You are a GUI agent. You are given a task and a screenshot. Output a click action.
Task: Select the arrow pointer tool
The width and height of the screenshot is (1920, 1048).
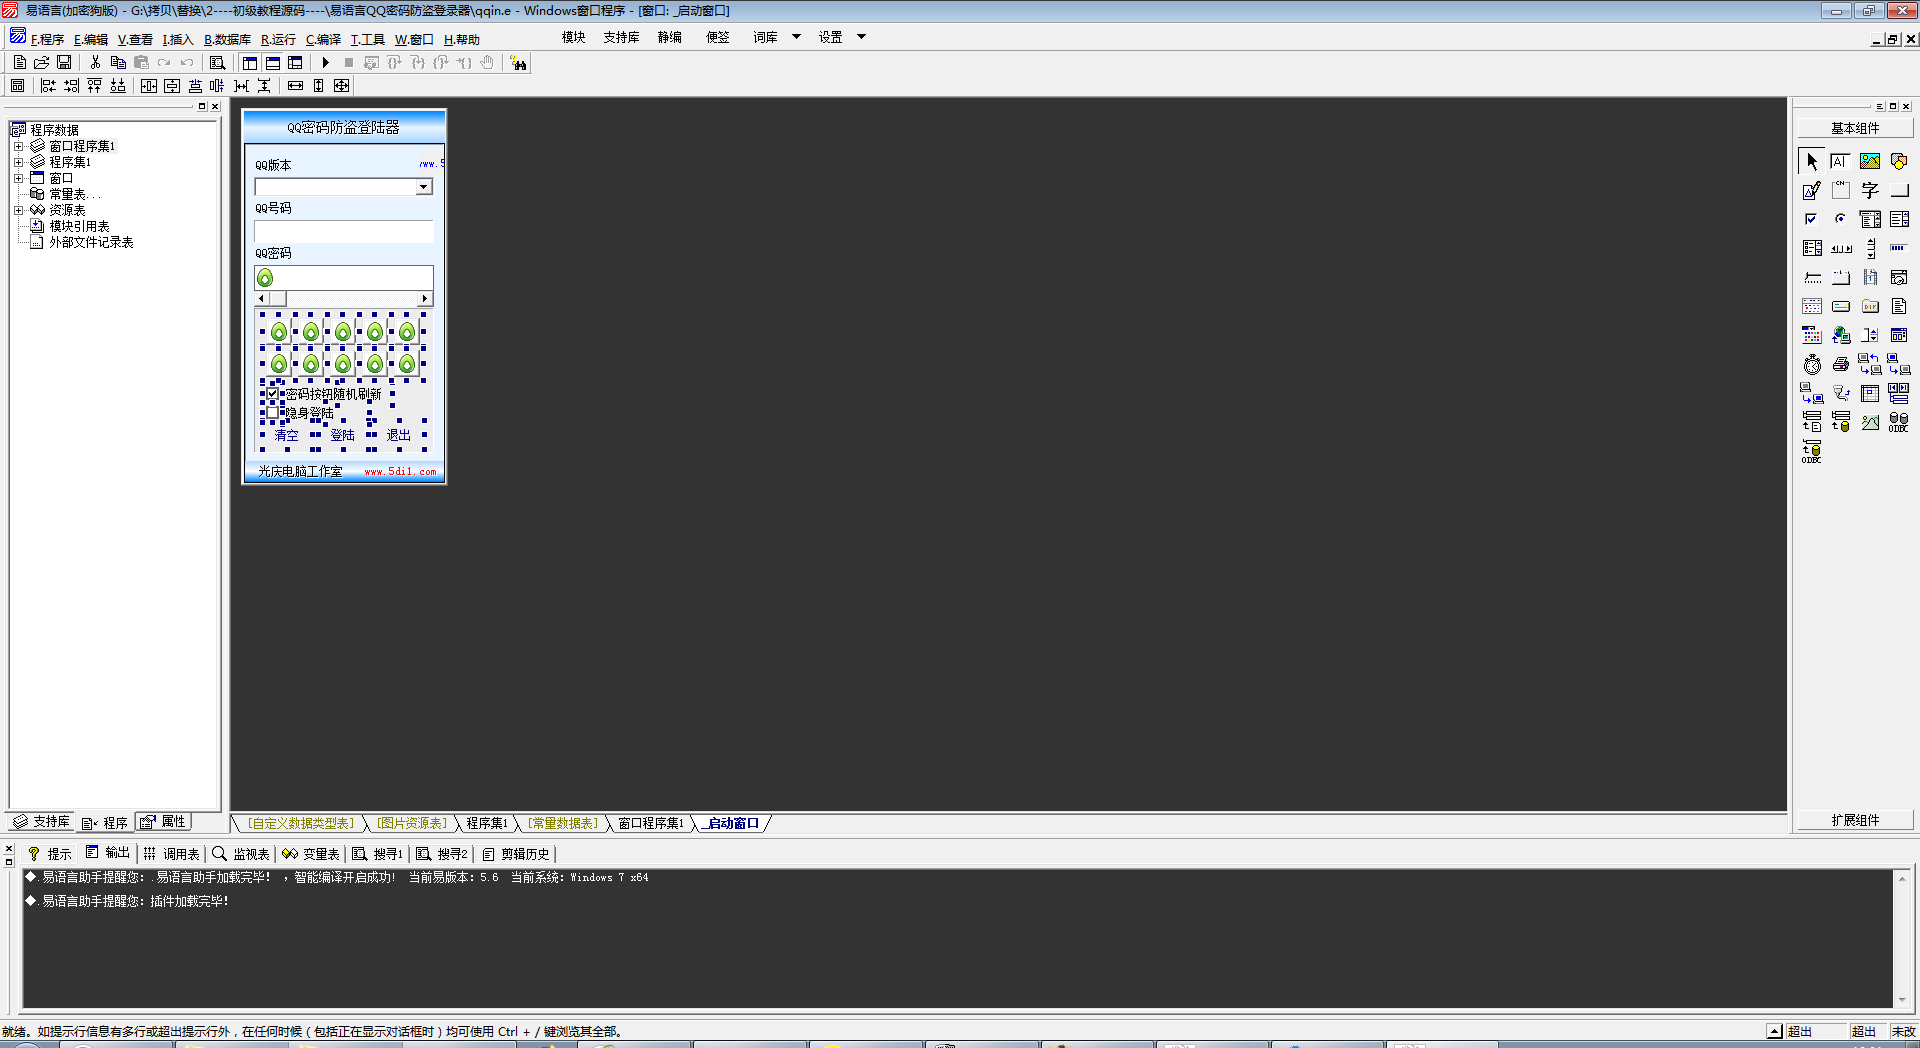[1812, 161]
